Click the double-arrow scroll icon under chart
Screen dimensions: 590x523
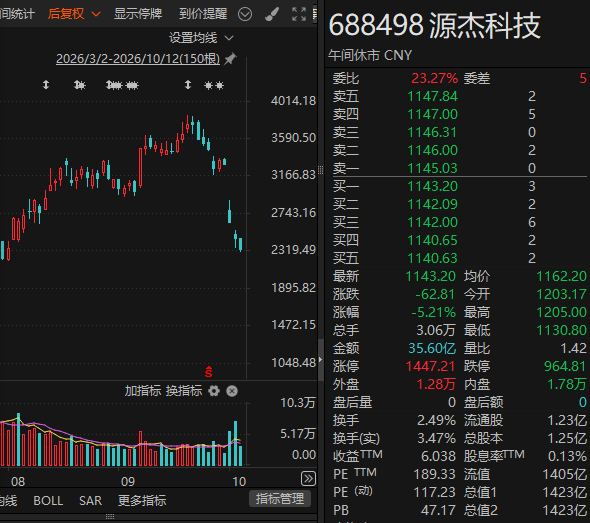[x=308, y=479]
